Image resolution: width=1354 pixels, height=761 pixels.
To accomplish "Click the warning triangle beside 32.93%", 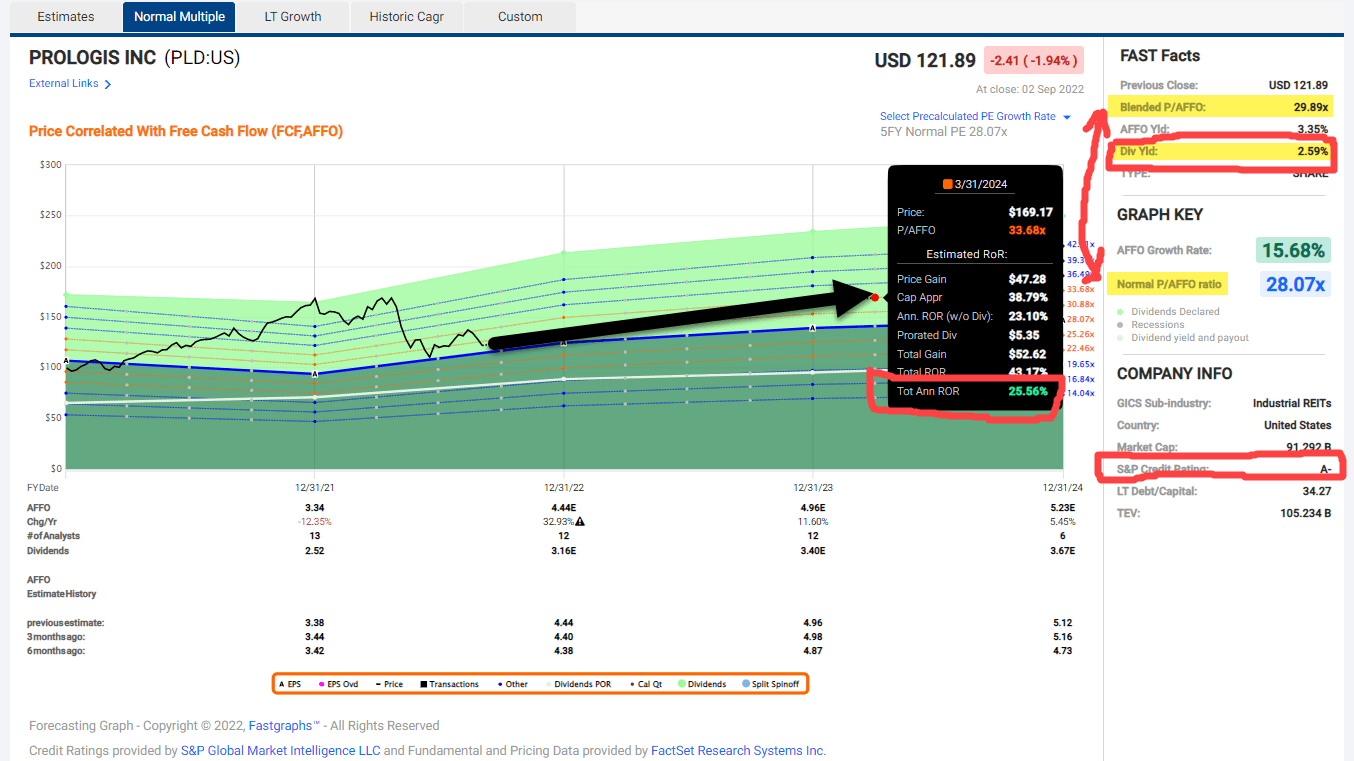I will coord(580,522).
